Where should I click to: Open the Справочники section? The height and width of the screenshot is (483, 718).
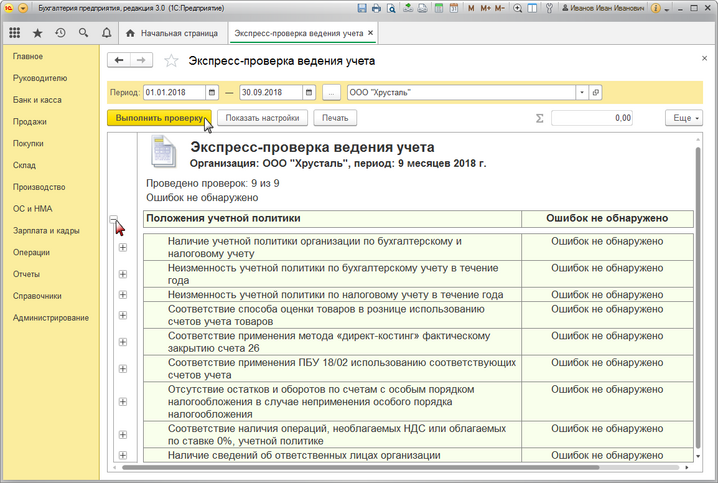(x=37, y=296)
